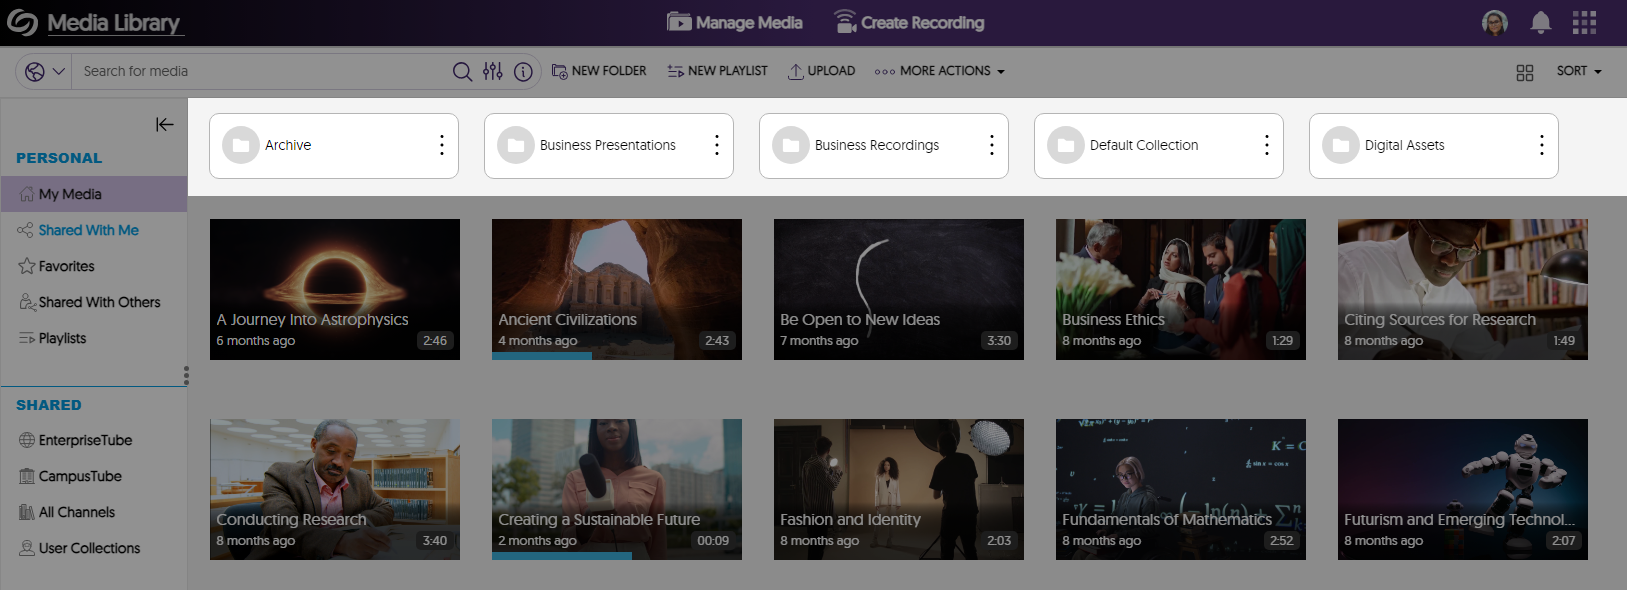
Task: Click the Upload button
Action: coord(821,71)
